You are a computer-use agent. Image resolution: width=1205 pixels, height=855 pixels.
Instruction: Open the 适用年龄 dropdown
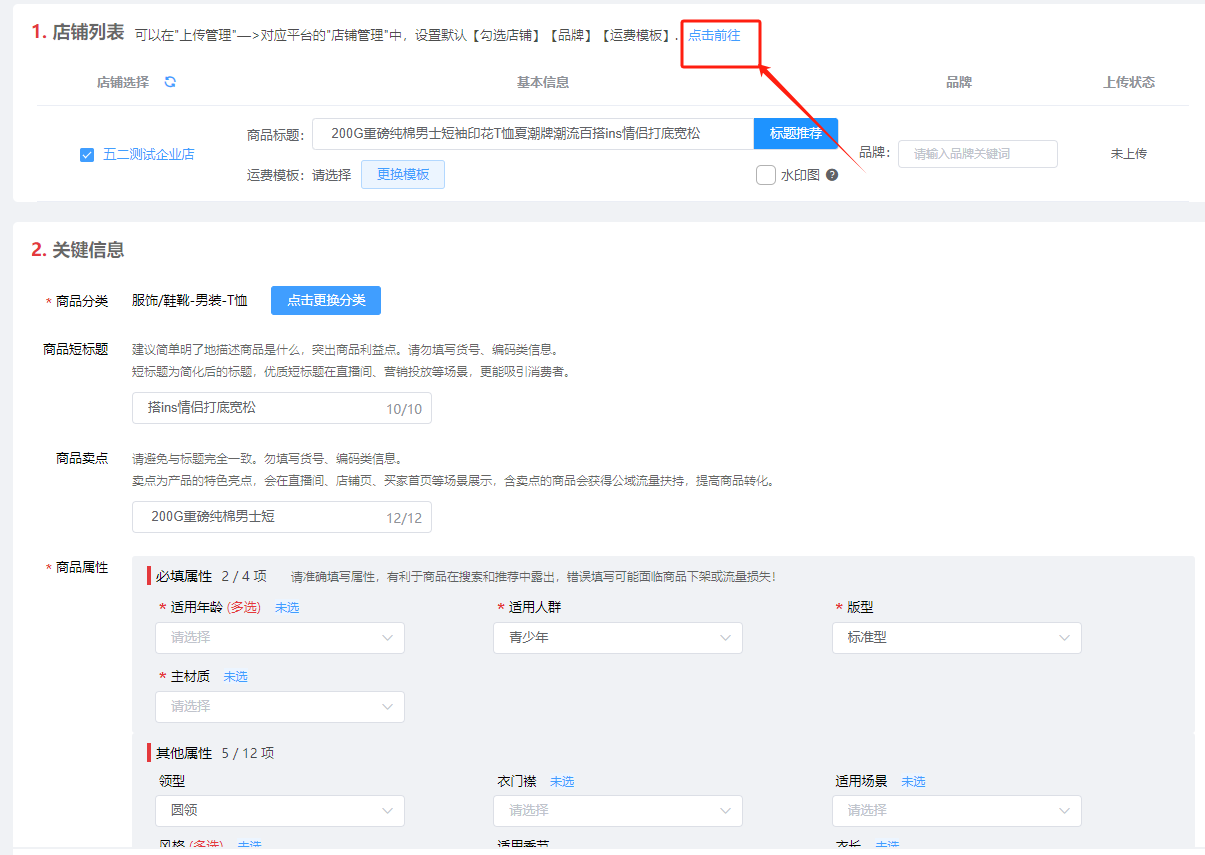[280, 638]
